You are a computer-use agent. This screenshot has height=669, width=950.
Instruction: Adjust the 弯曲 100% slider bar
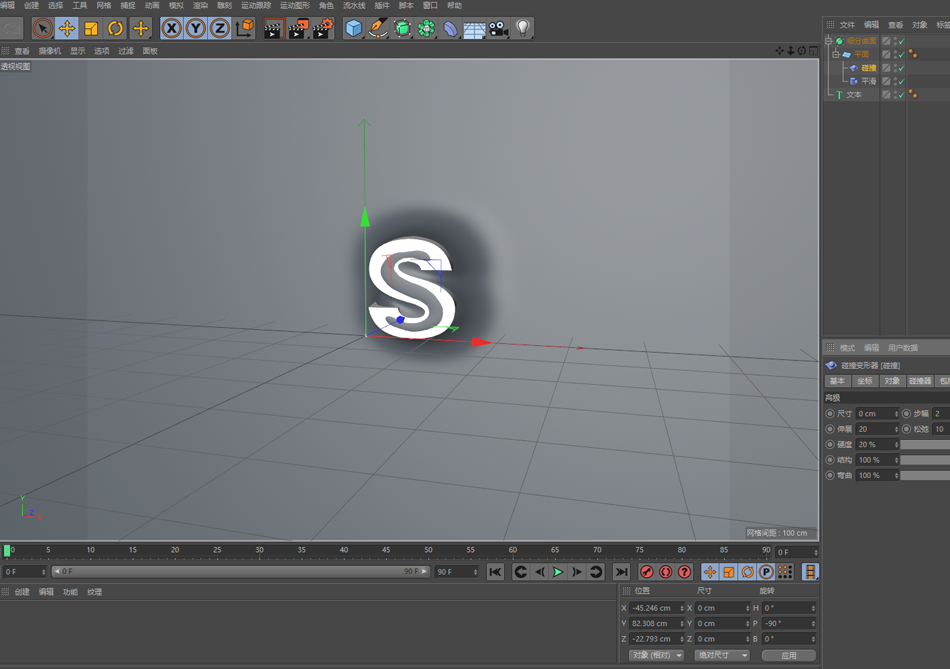coord(925,476)
